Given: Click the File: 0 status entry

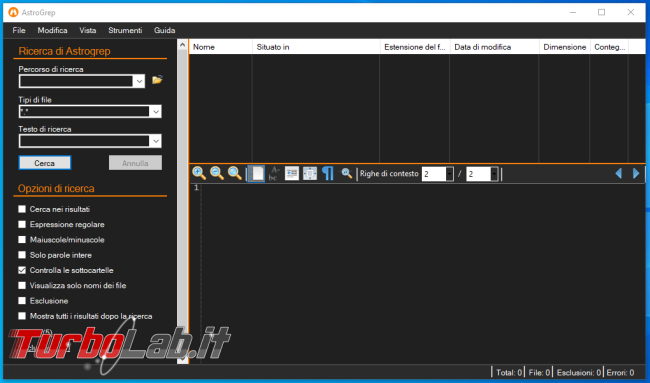Looking at the screenshot, I should (539, 373).
